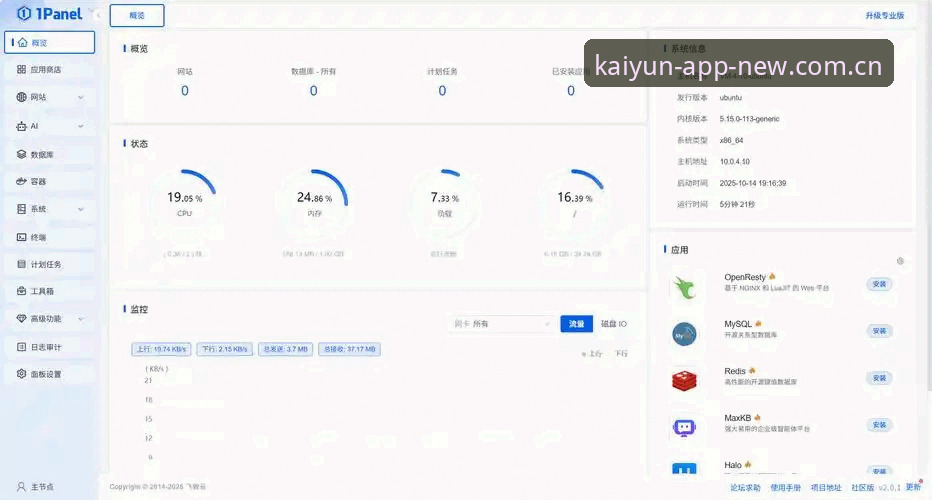Toggle the 上行 chart legend
Screen dimensions: 932x500
pyautogui.click(x=592, y=354)
